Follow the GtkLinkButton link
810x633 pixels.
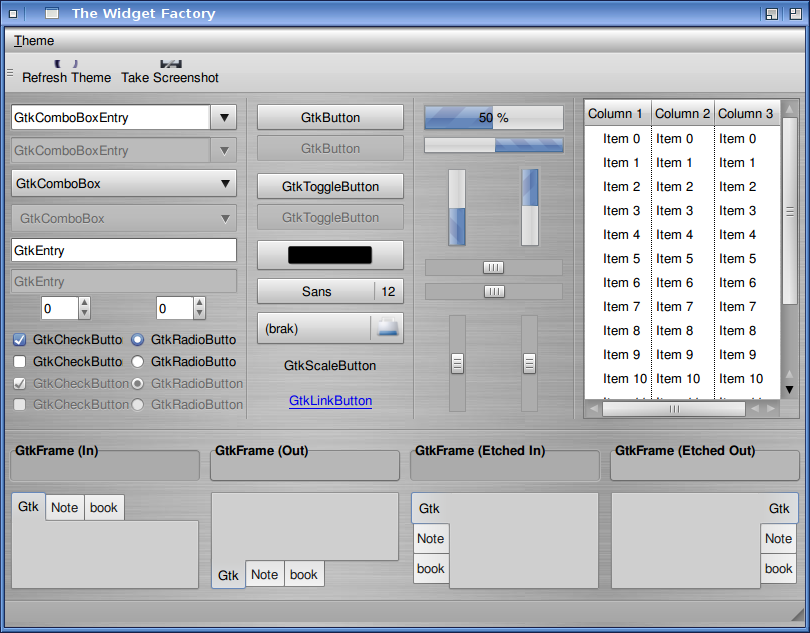coord(330,400)
